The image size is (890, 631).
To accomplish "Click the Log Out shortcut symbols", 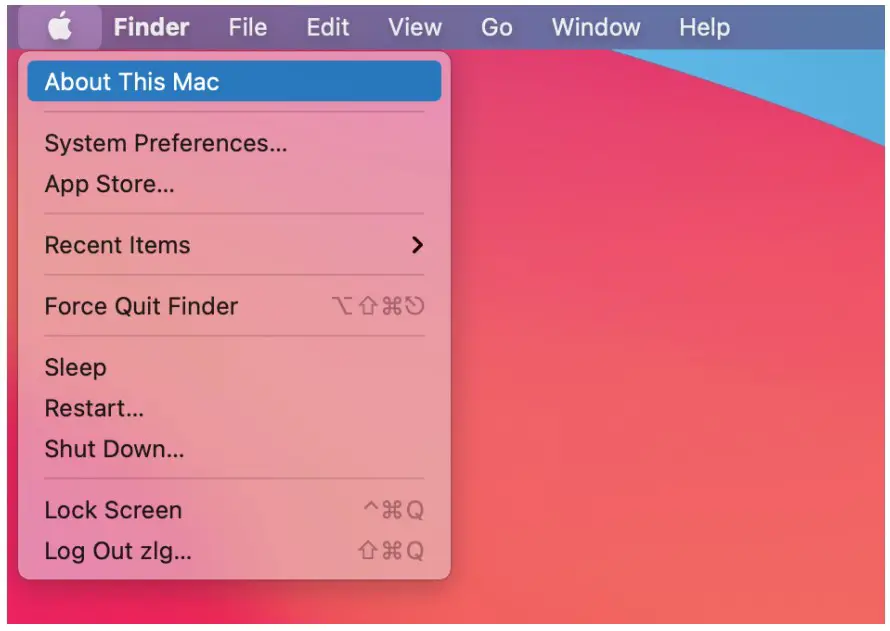I will (391, 551).
